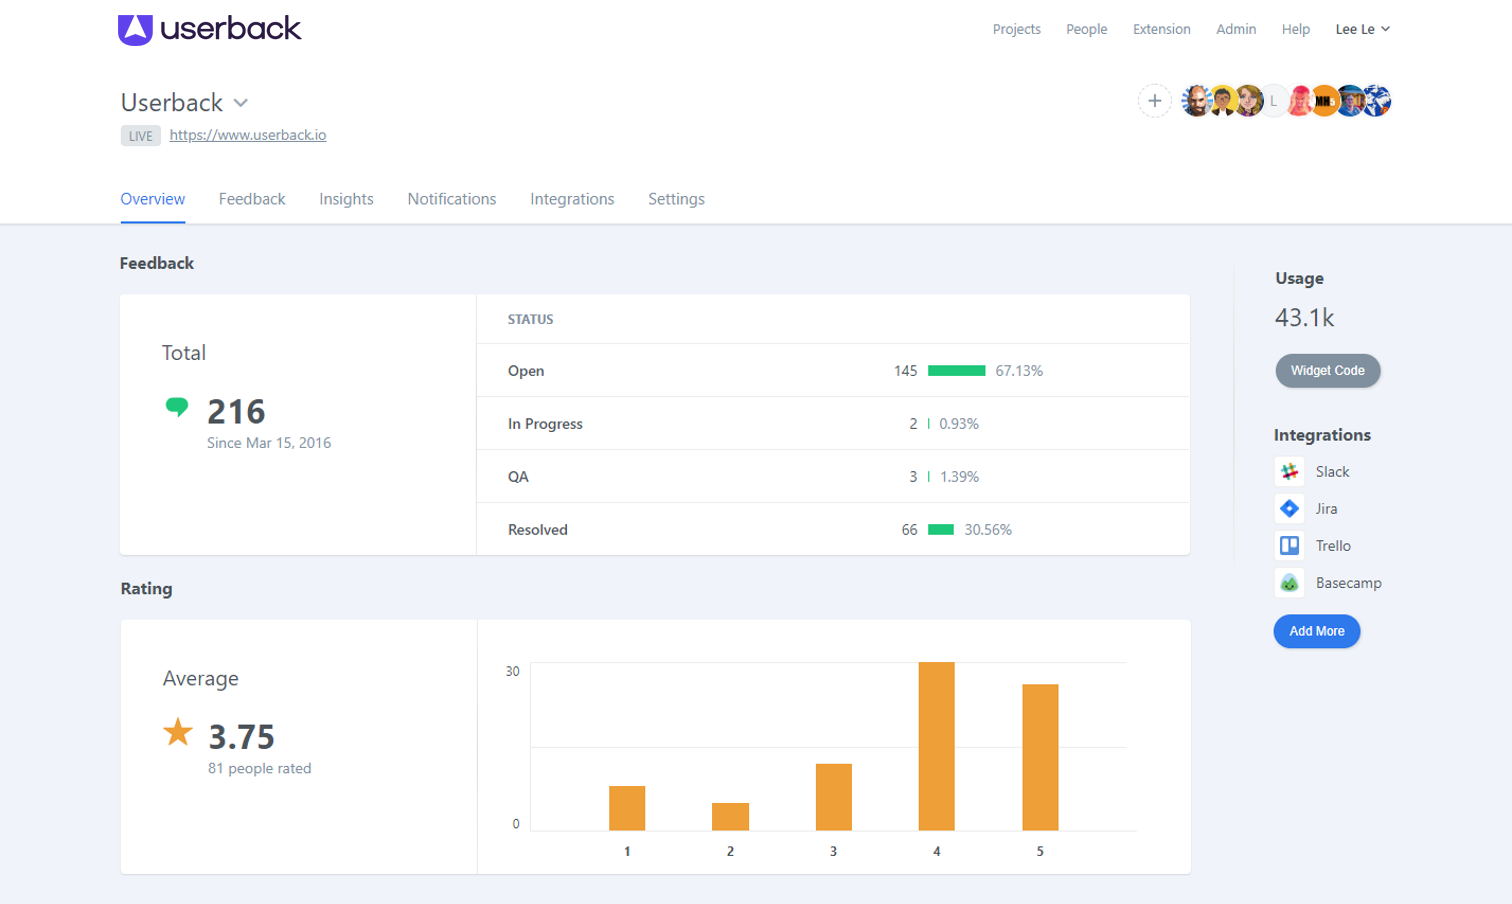Open People in the top navigation
The height and width of the screenshot is (904, 1512).
click(x=1086, y=29)
